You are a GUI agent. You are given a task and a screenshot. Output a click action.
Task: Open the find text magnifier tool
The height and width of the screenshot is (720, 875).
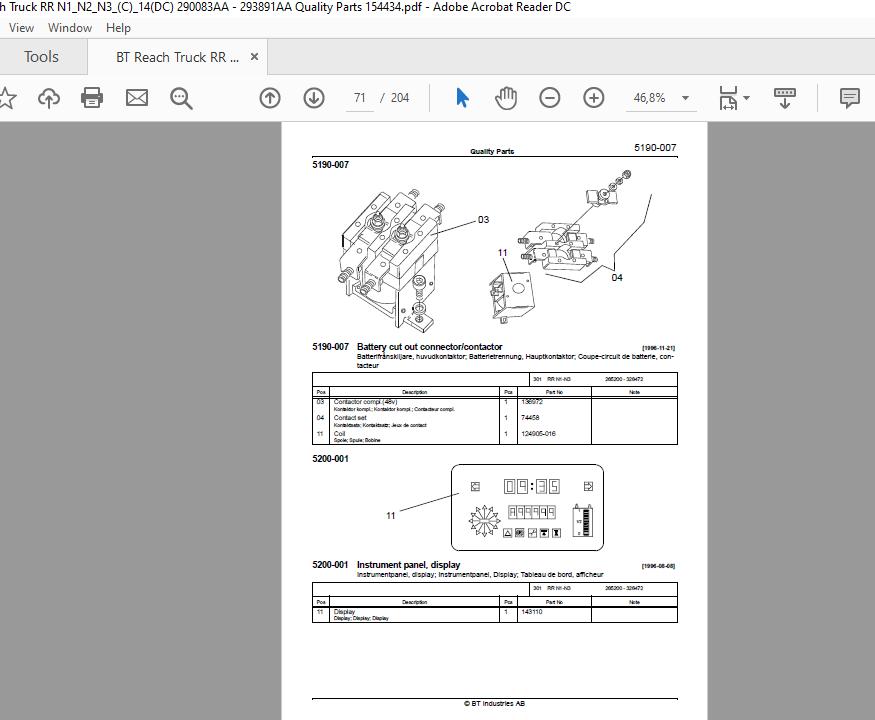[x=181, y=98]
